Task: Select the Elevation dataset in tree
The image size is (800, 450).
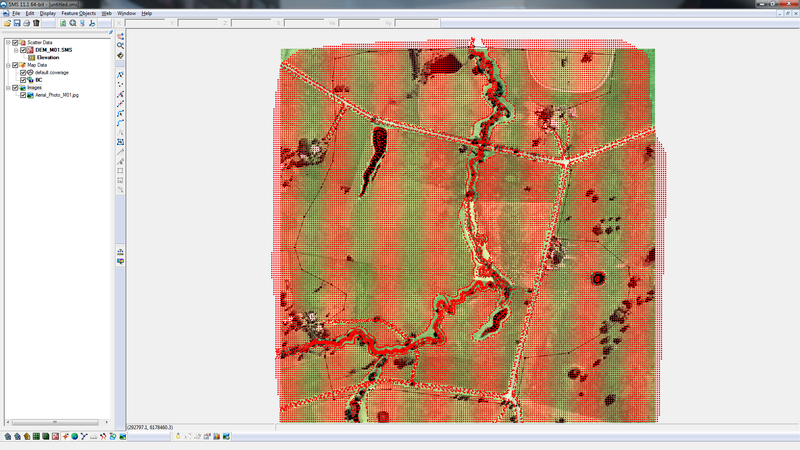Action: coord(50,57)
